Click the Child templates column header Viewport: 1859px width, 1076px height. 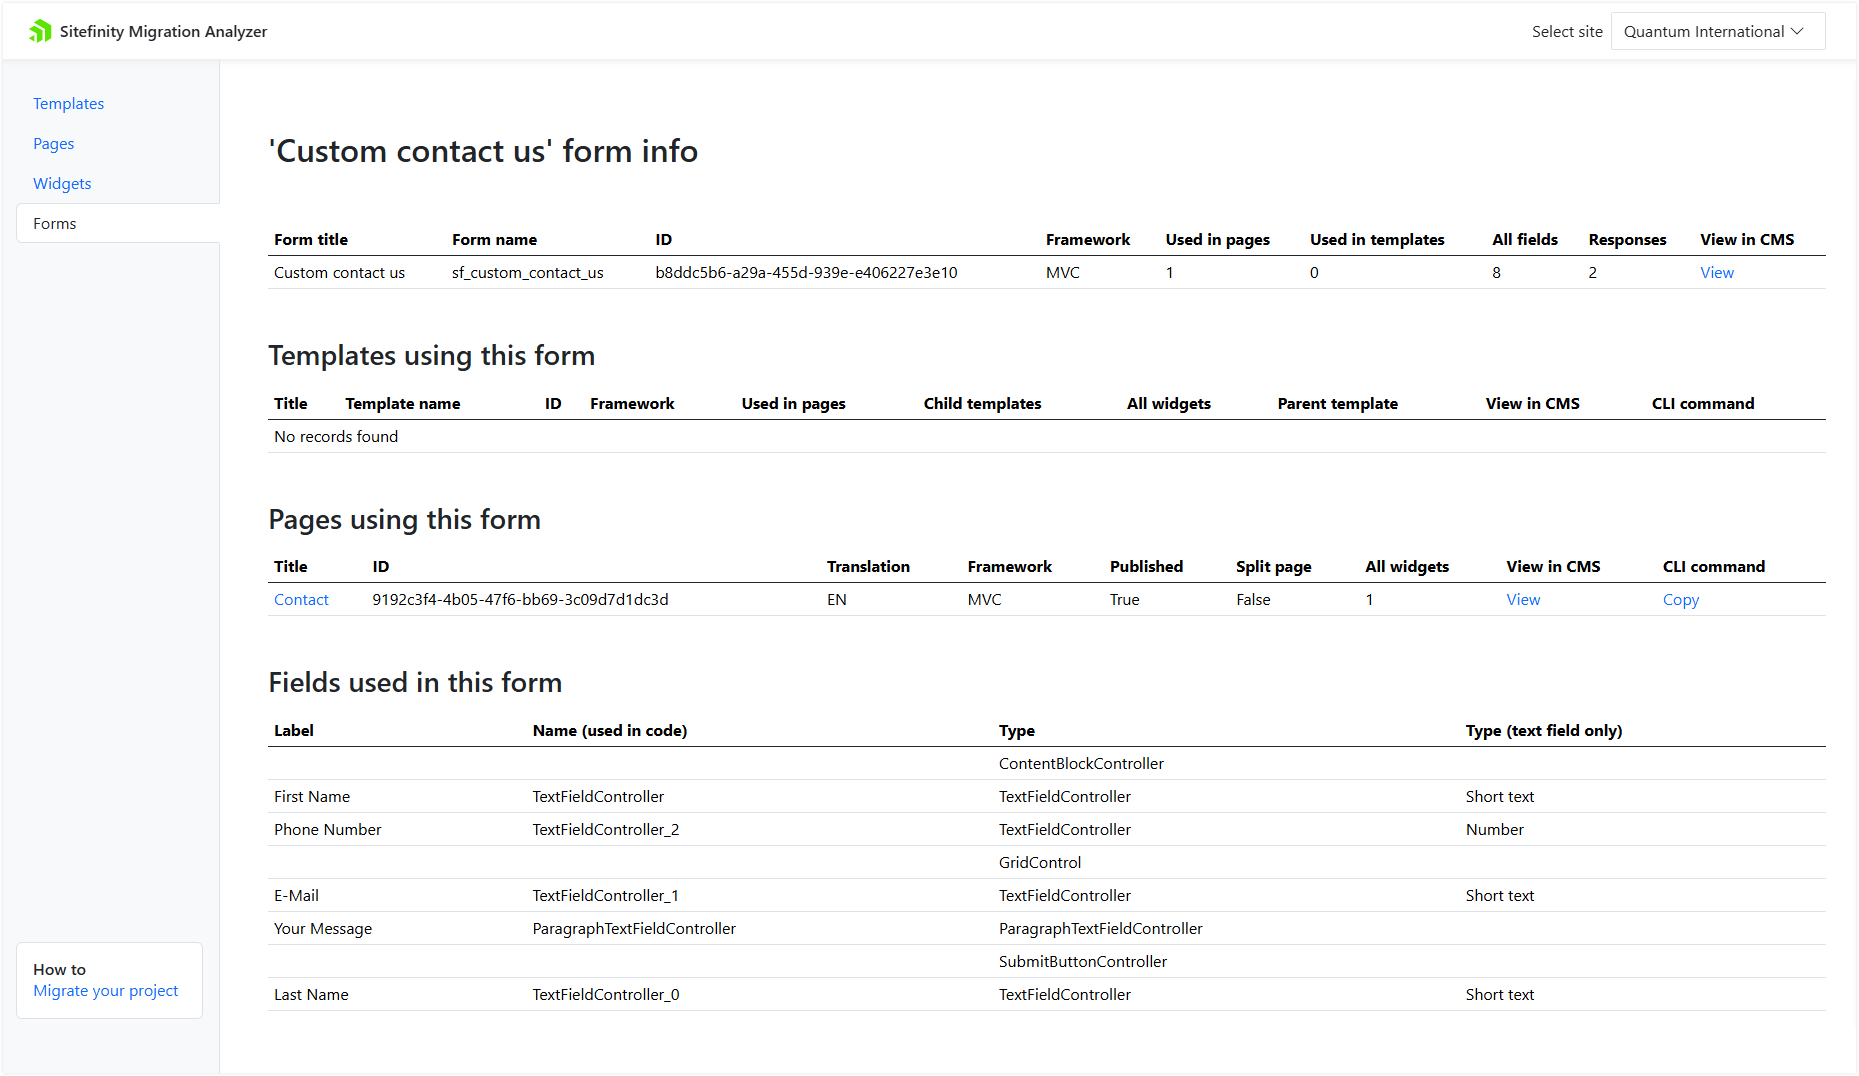coord(981,403)
